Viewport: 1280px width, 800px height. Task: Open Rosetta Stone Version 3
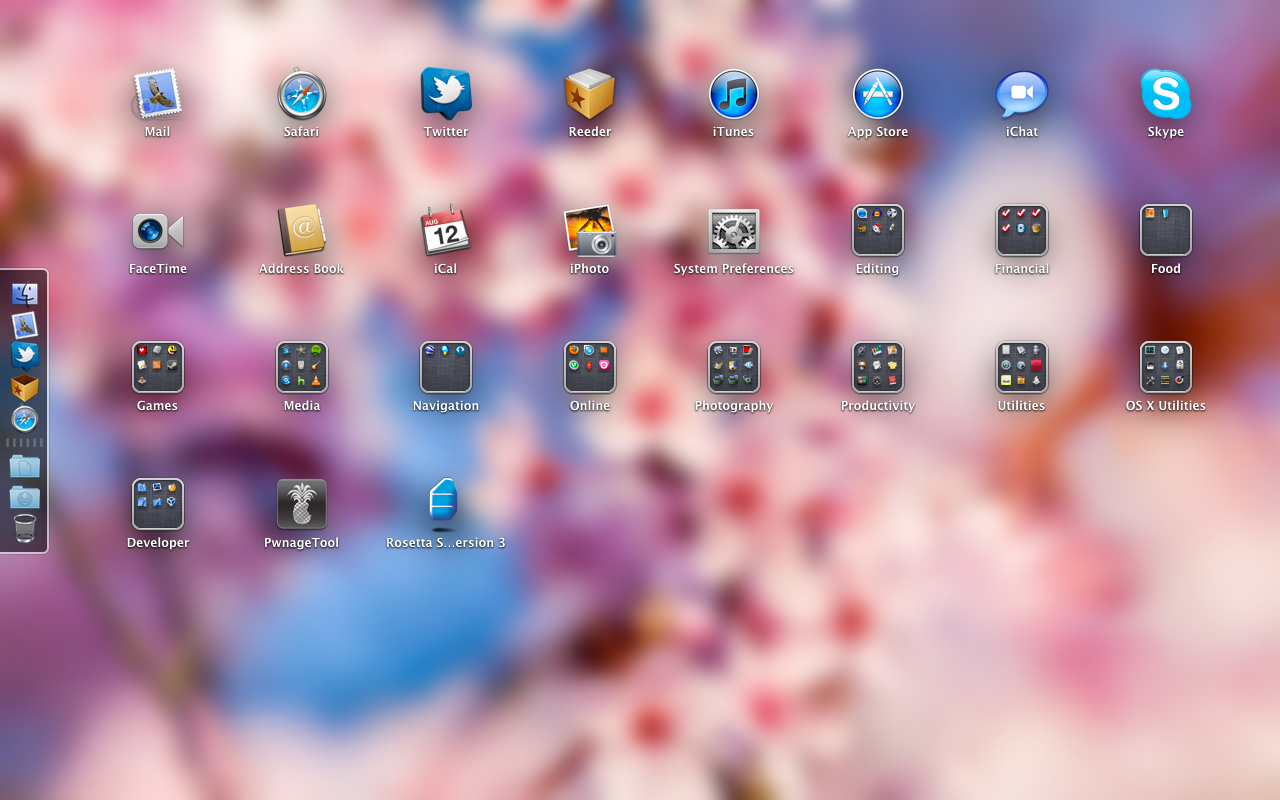(x=444, y=502)
